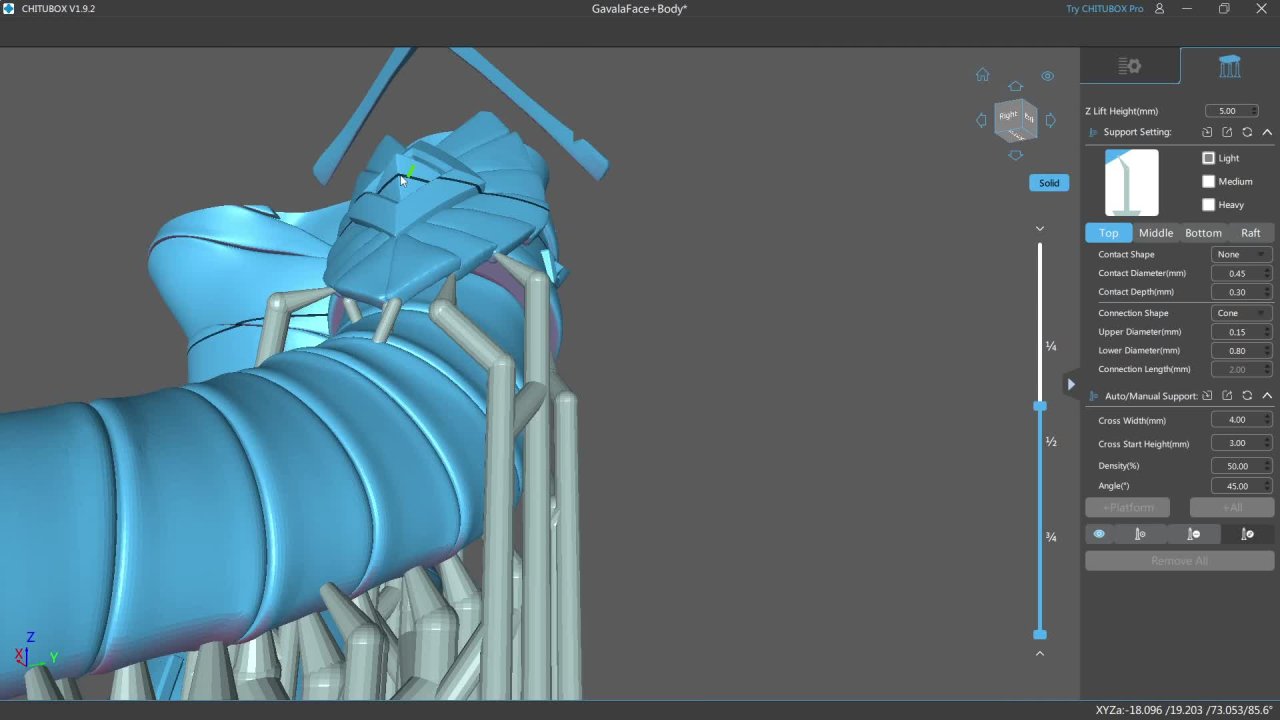Viewport: 1280px width, 720px height.
Task: Open the Connection Shape dropdown
Action: coord(1241,313)
